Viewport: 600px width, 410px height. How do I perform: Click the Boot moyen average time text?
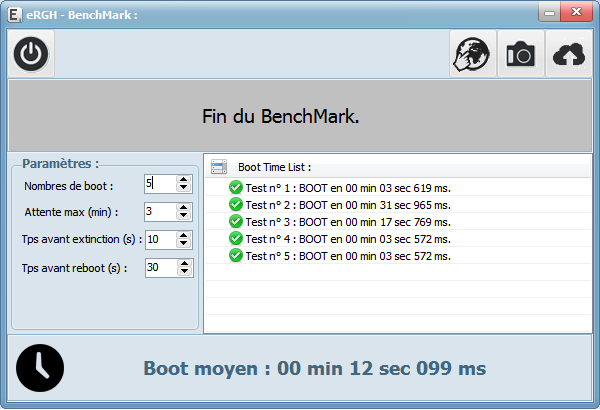coord(314,368)
